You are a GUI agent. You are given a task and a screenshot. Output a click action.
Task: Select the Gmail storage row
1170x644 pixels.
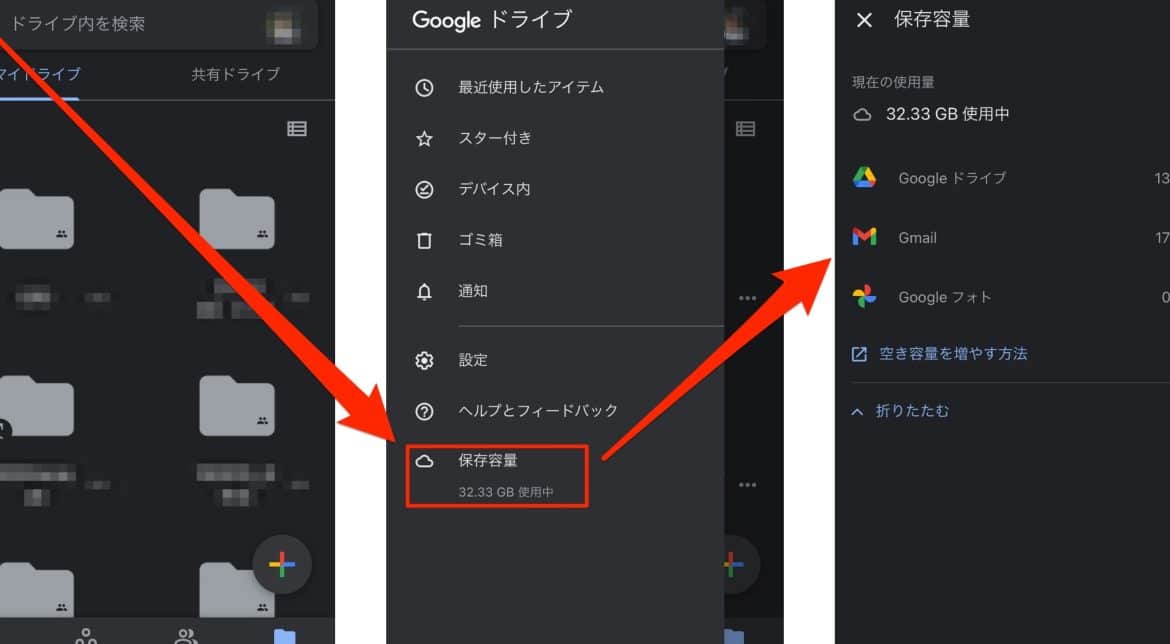coord(917,238)
